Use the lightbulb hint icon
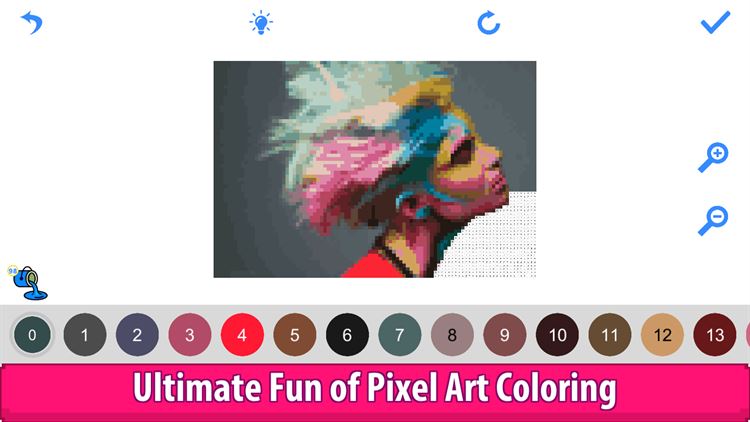Screen dimensions: 750x422 261,23
